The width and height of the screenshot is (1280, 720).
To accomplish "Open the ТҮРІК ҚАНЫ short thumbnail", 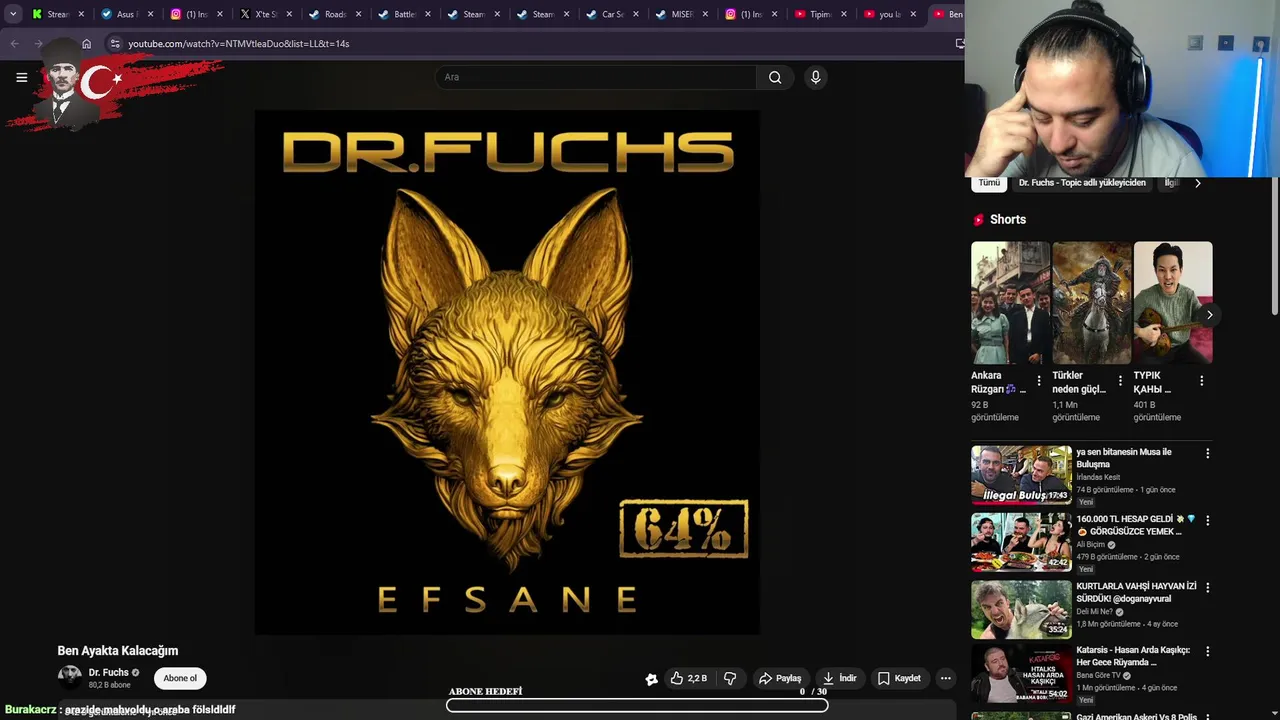I will pyautogui.click(x=1172, y=303).
